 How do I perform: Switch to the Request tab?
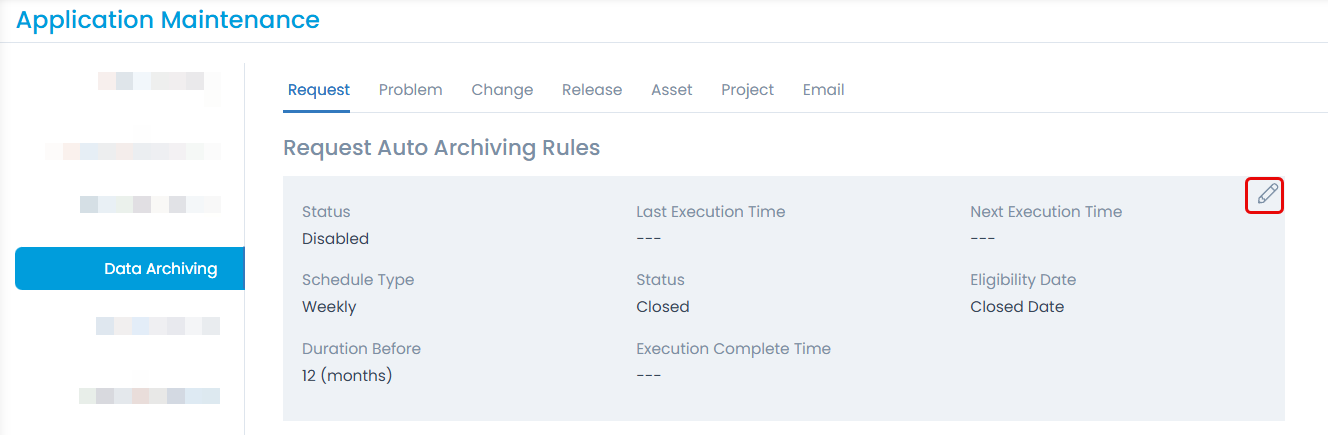[319, 90]
